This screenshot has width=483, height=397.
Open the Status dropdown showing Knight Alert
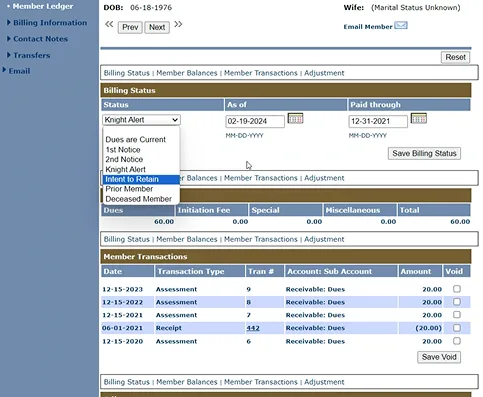[x=141, y=120]
